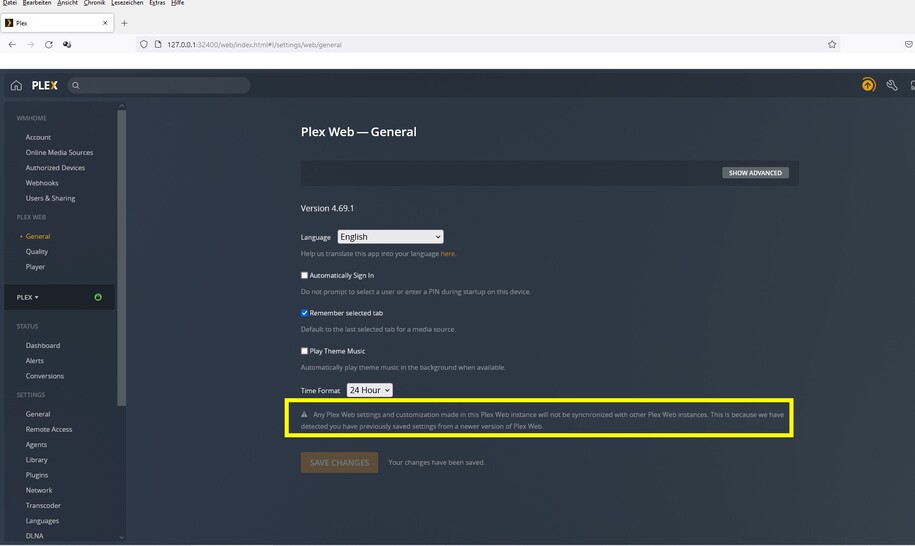The width and height of the screenshot is (915, 546).
Task: Enable Play Theme Music checkbox
Action: point(304,351)
